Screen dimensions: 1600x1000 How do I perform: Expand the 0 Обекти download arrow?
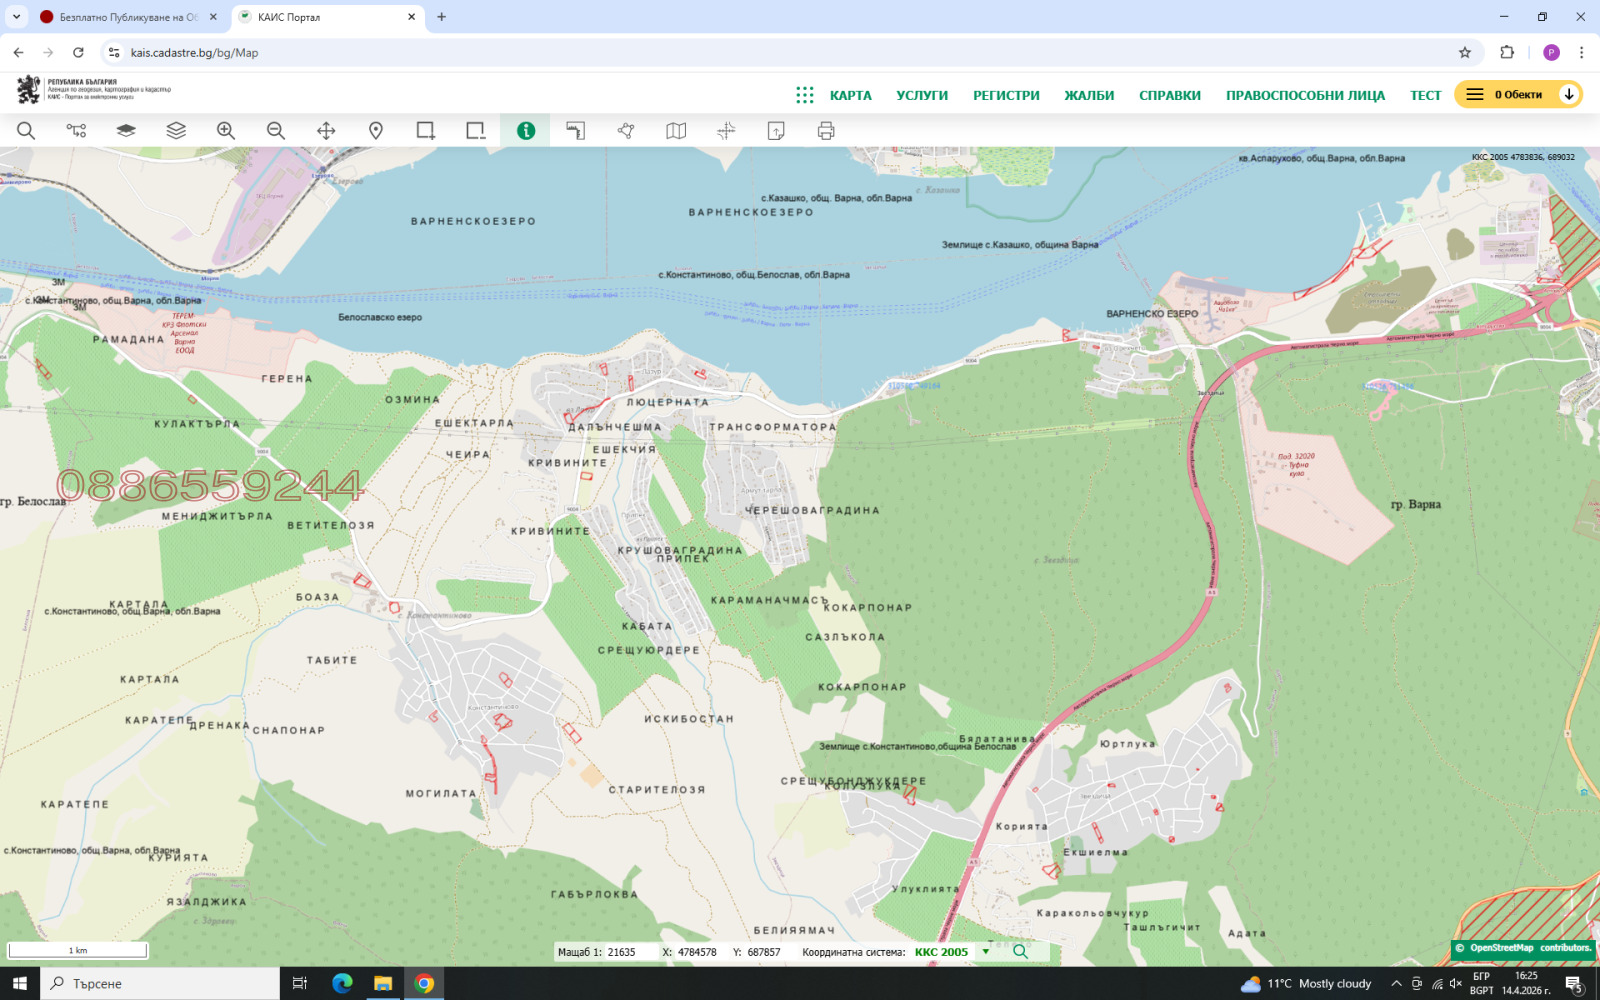(x=1569, y=94)
